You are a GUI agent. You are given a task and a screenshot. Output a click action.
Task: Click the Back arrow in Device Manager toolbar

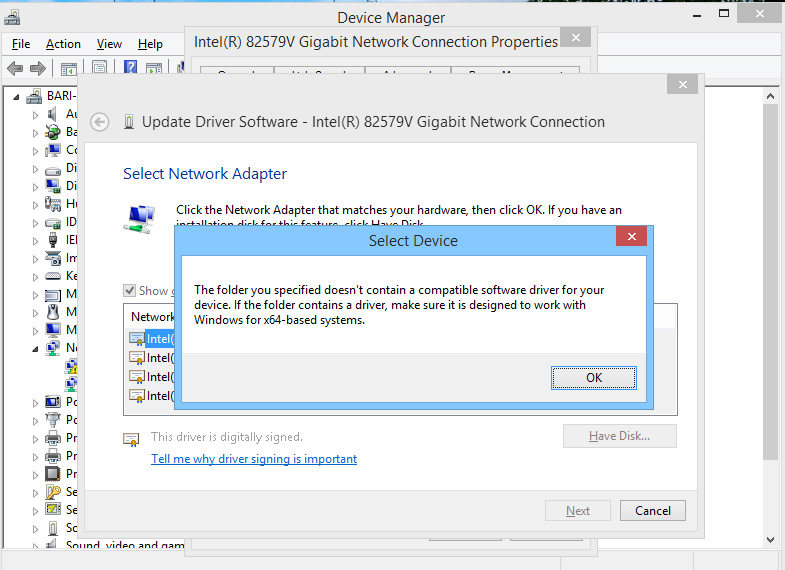click(x=15, y=68)
